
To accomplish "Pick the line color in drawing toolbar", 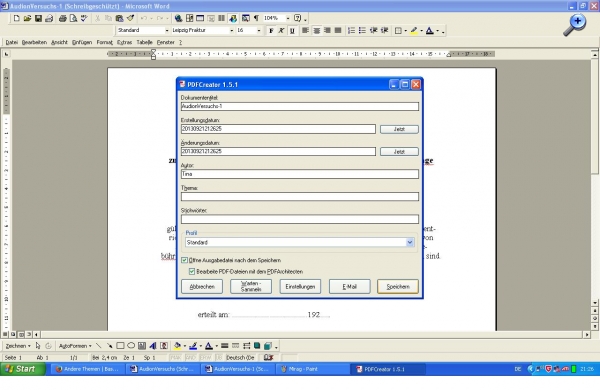I will coord(193,346).
